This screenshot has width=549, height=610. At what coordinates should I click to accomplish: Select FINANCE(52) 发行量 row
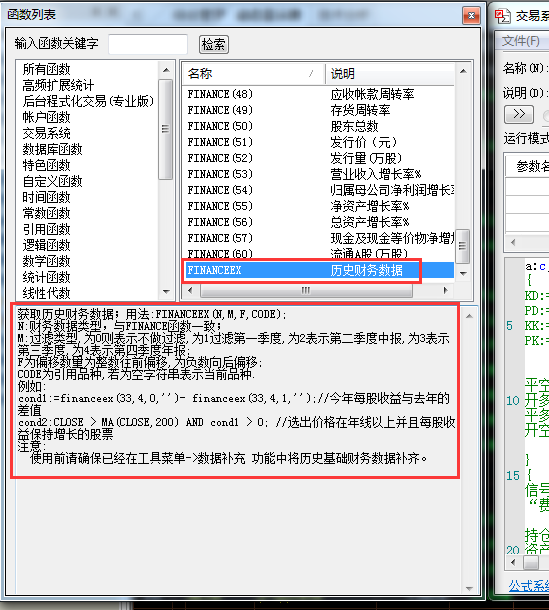tap(318, 158)
